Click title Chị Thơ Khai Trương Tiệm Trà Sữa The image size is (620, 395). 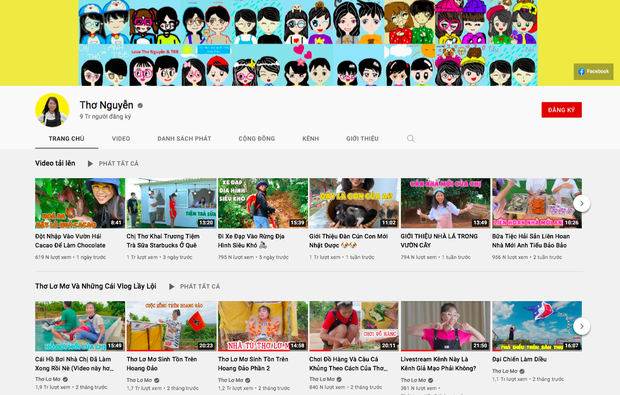pos(163,241)
